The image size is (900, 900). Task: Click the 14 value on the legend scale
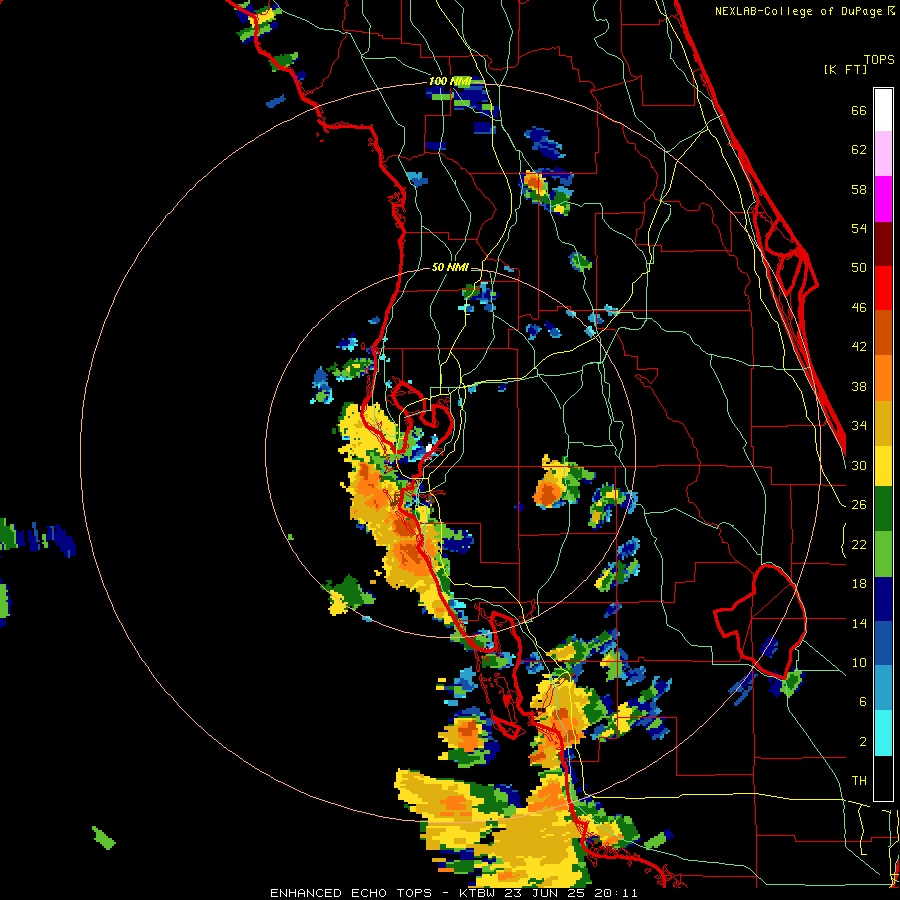pyautogui.click(x=859, y=623)
